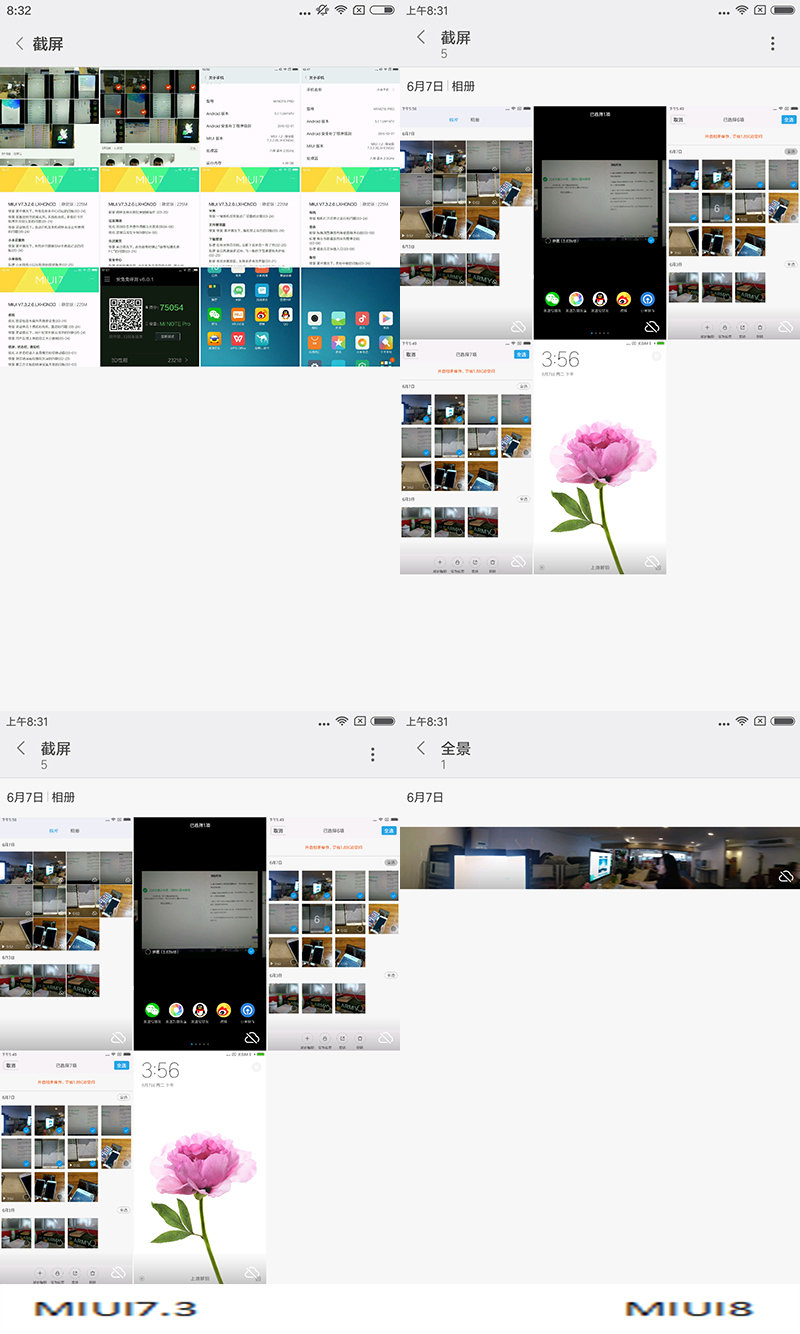The width and height of the screenshot is (800, 1334).
Task: Select 全景 album title
Action: [456, 748]
